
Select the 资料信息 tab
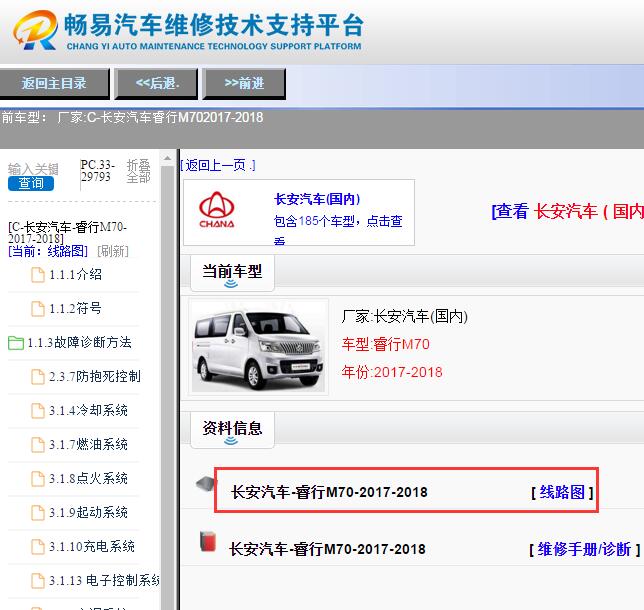(232, 430)
